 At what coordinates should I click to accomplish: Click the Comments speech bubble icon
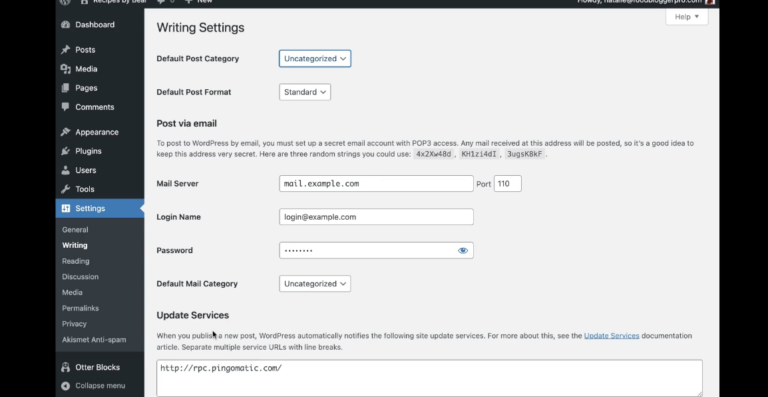pos(66,107)
